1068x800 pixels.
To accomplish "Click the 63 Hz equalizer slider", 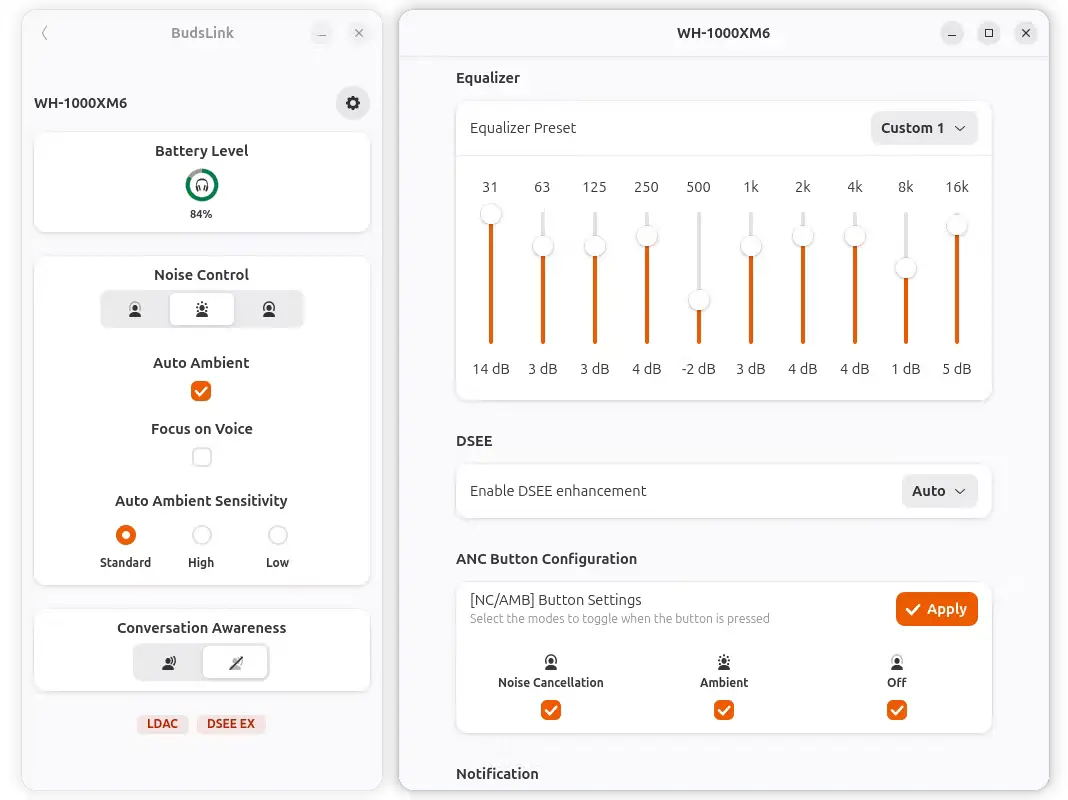I will coord(543,278).
